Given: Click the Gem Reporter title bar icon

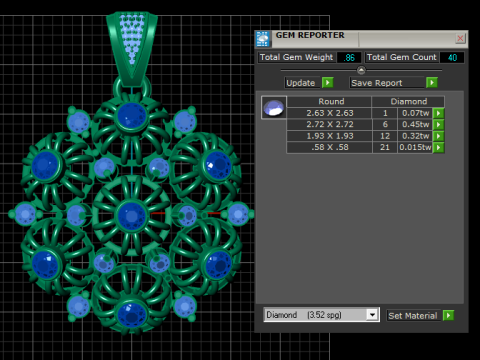Looking at the screenshot, I should pos(263,39).
